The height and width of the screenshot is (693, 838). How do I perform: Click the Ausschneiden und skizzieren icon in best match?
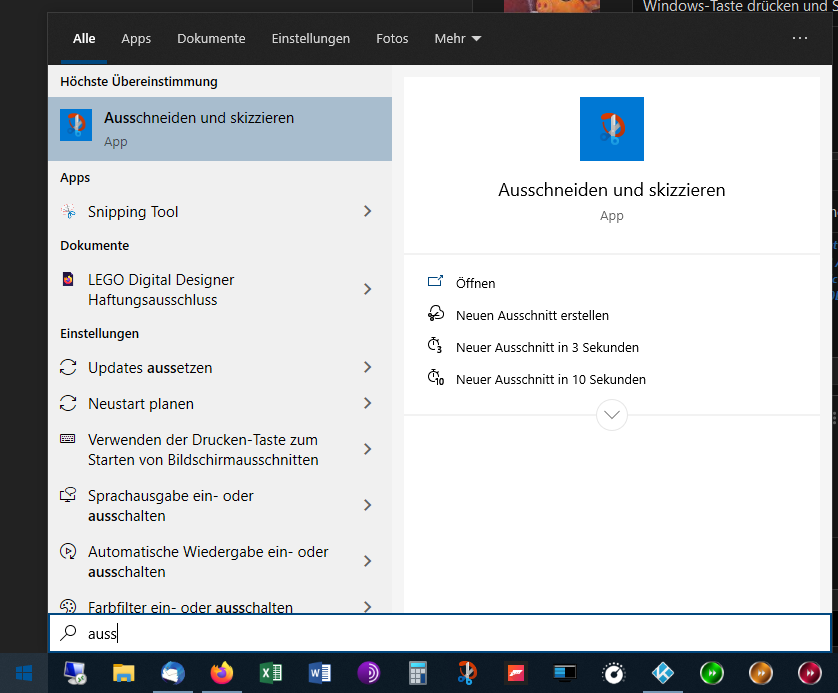click(76, 125)
